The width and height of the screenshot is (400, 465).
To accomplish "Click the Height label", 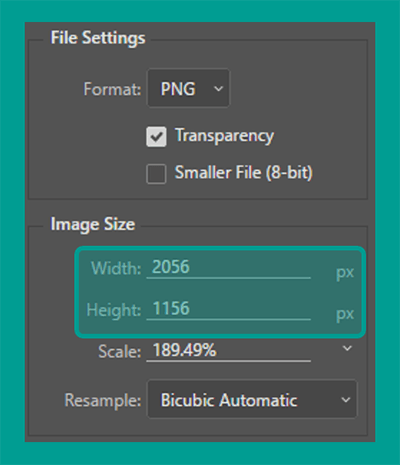I will 114,310.
